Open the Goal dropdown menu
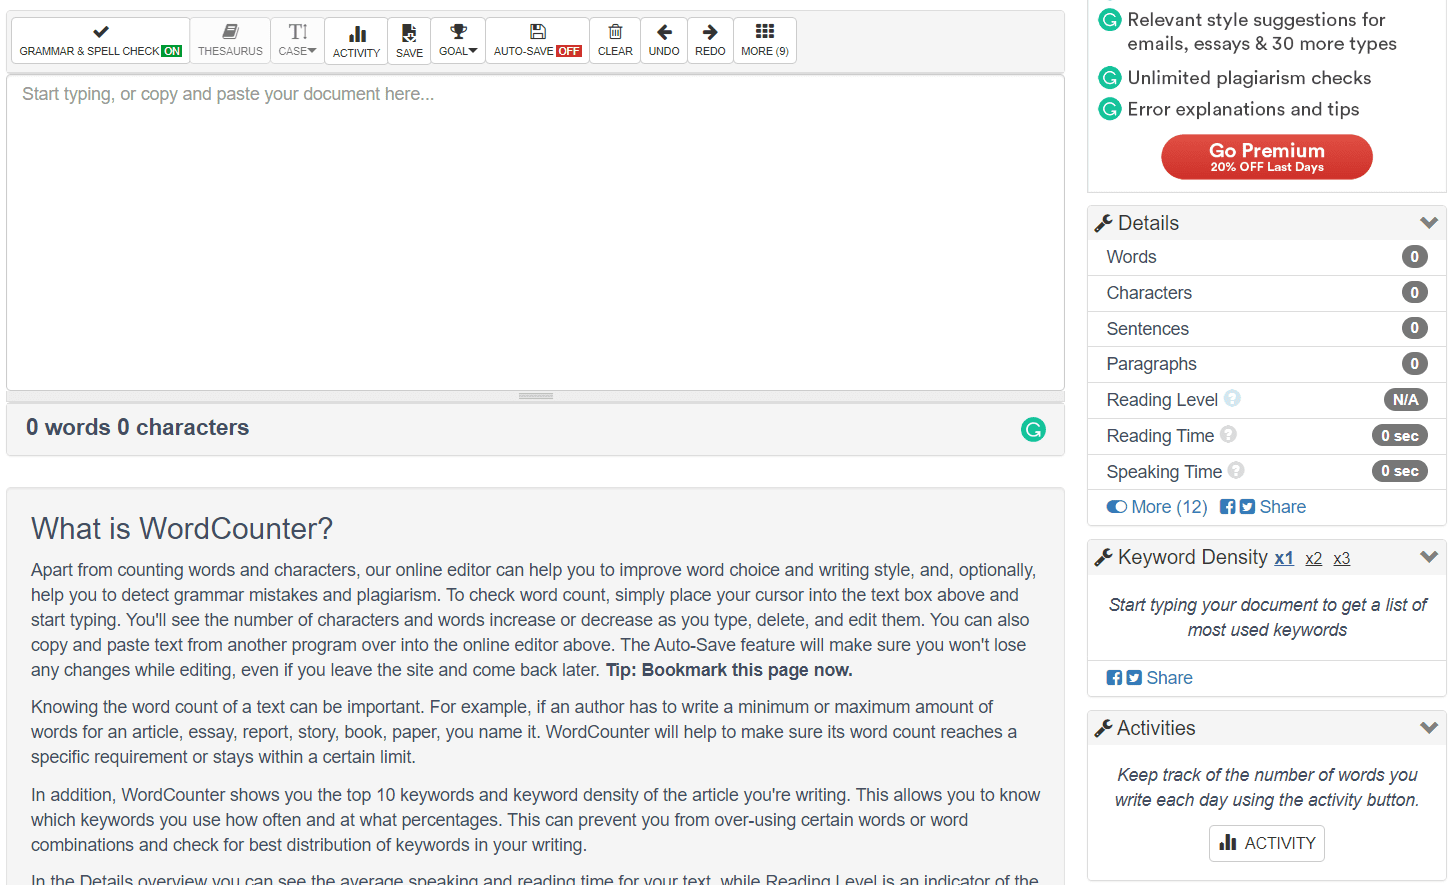The width and height of the screenshot is (1452, 885). click(x=458, y=41)
